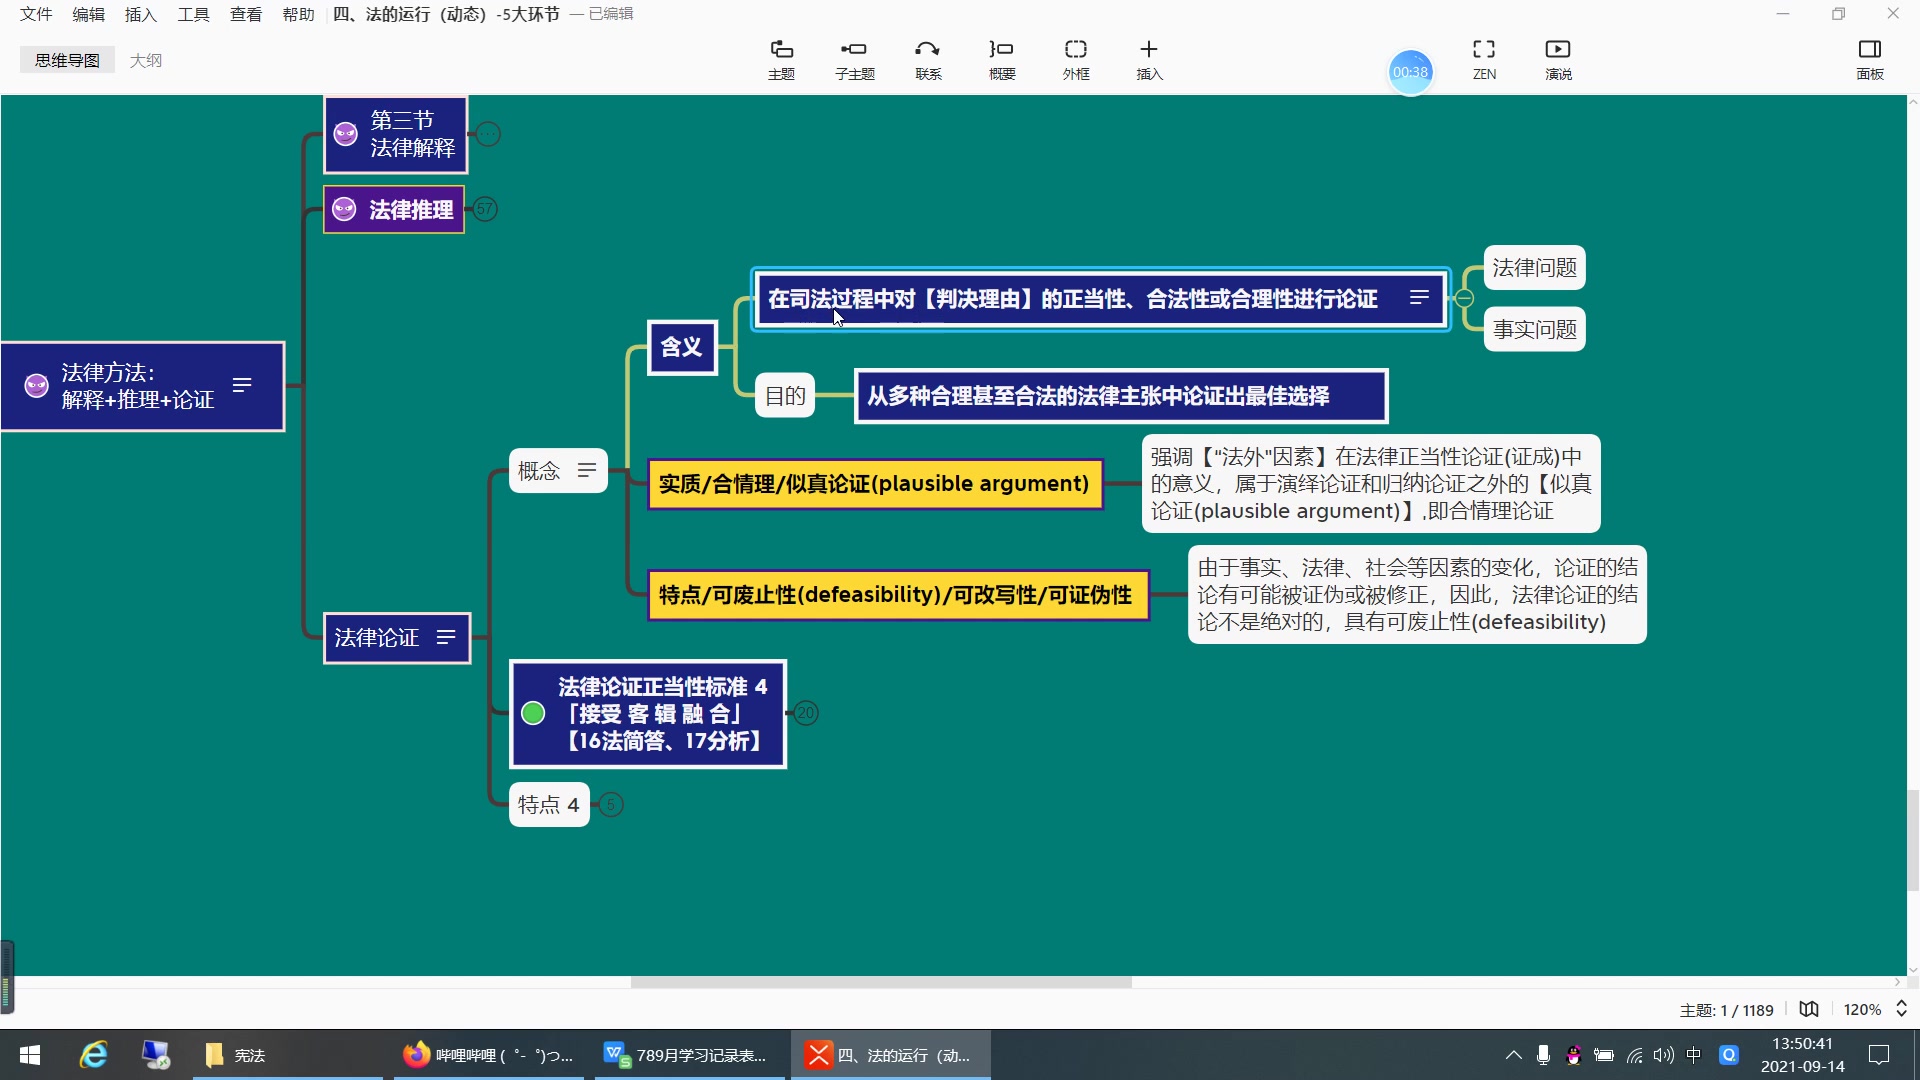Enter ZEN mode
The width and height of the screenshot is (1920, 1080).
1484,60
